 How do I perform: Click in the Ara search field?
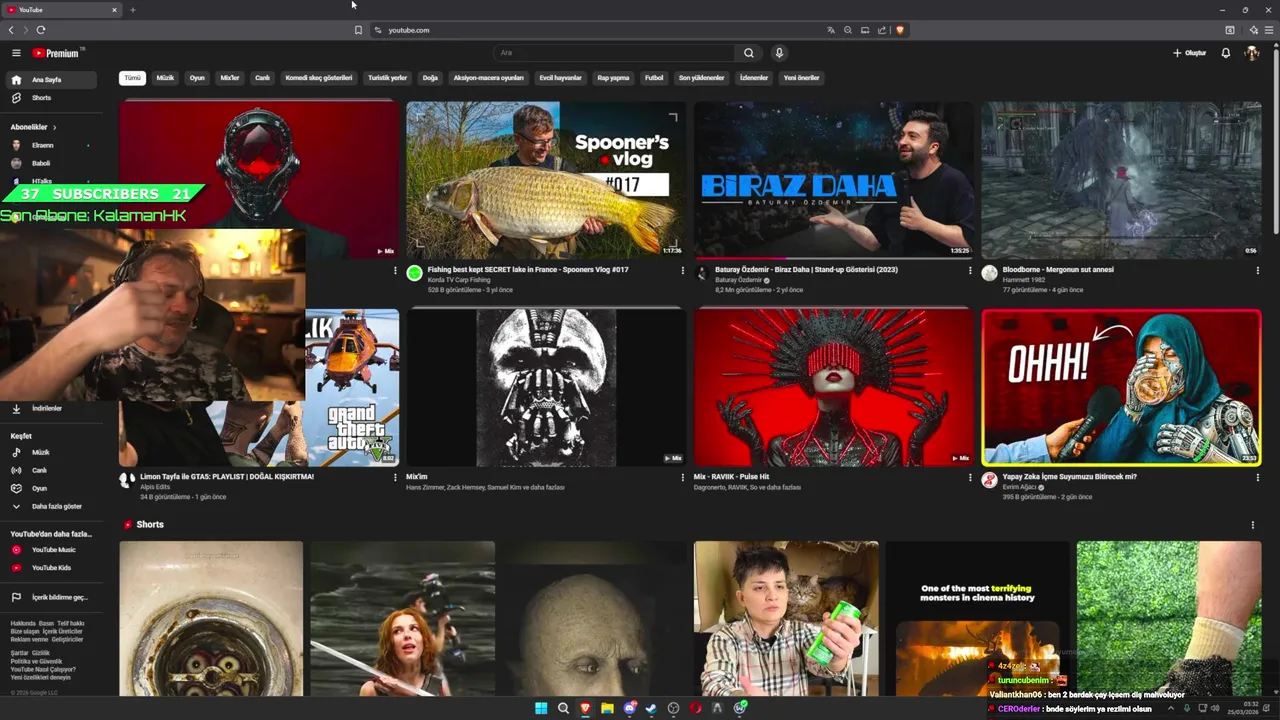point(615,53)
